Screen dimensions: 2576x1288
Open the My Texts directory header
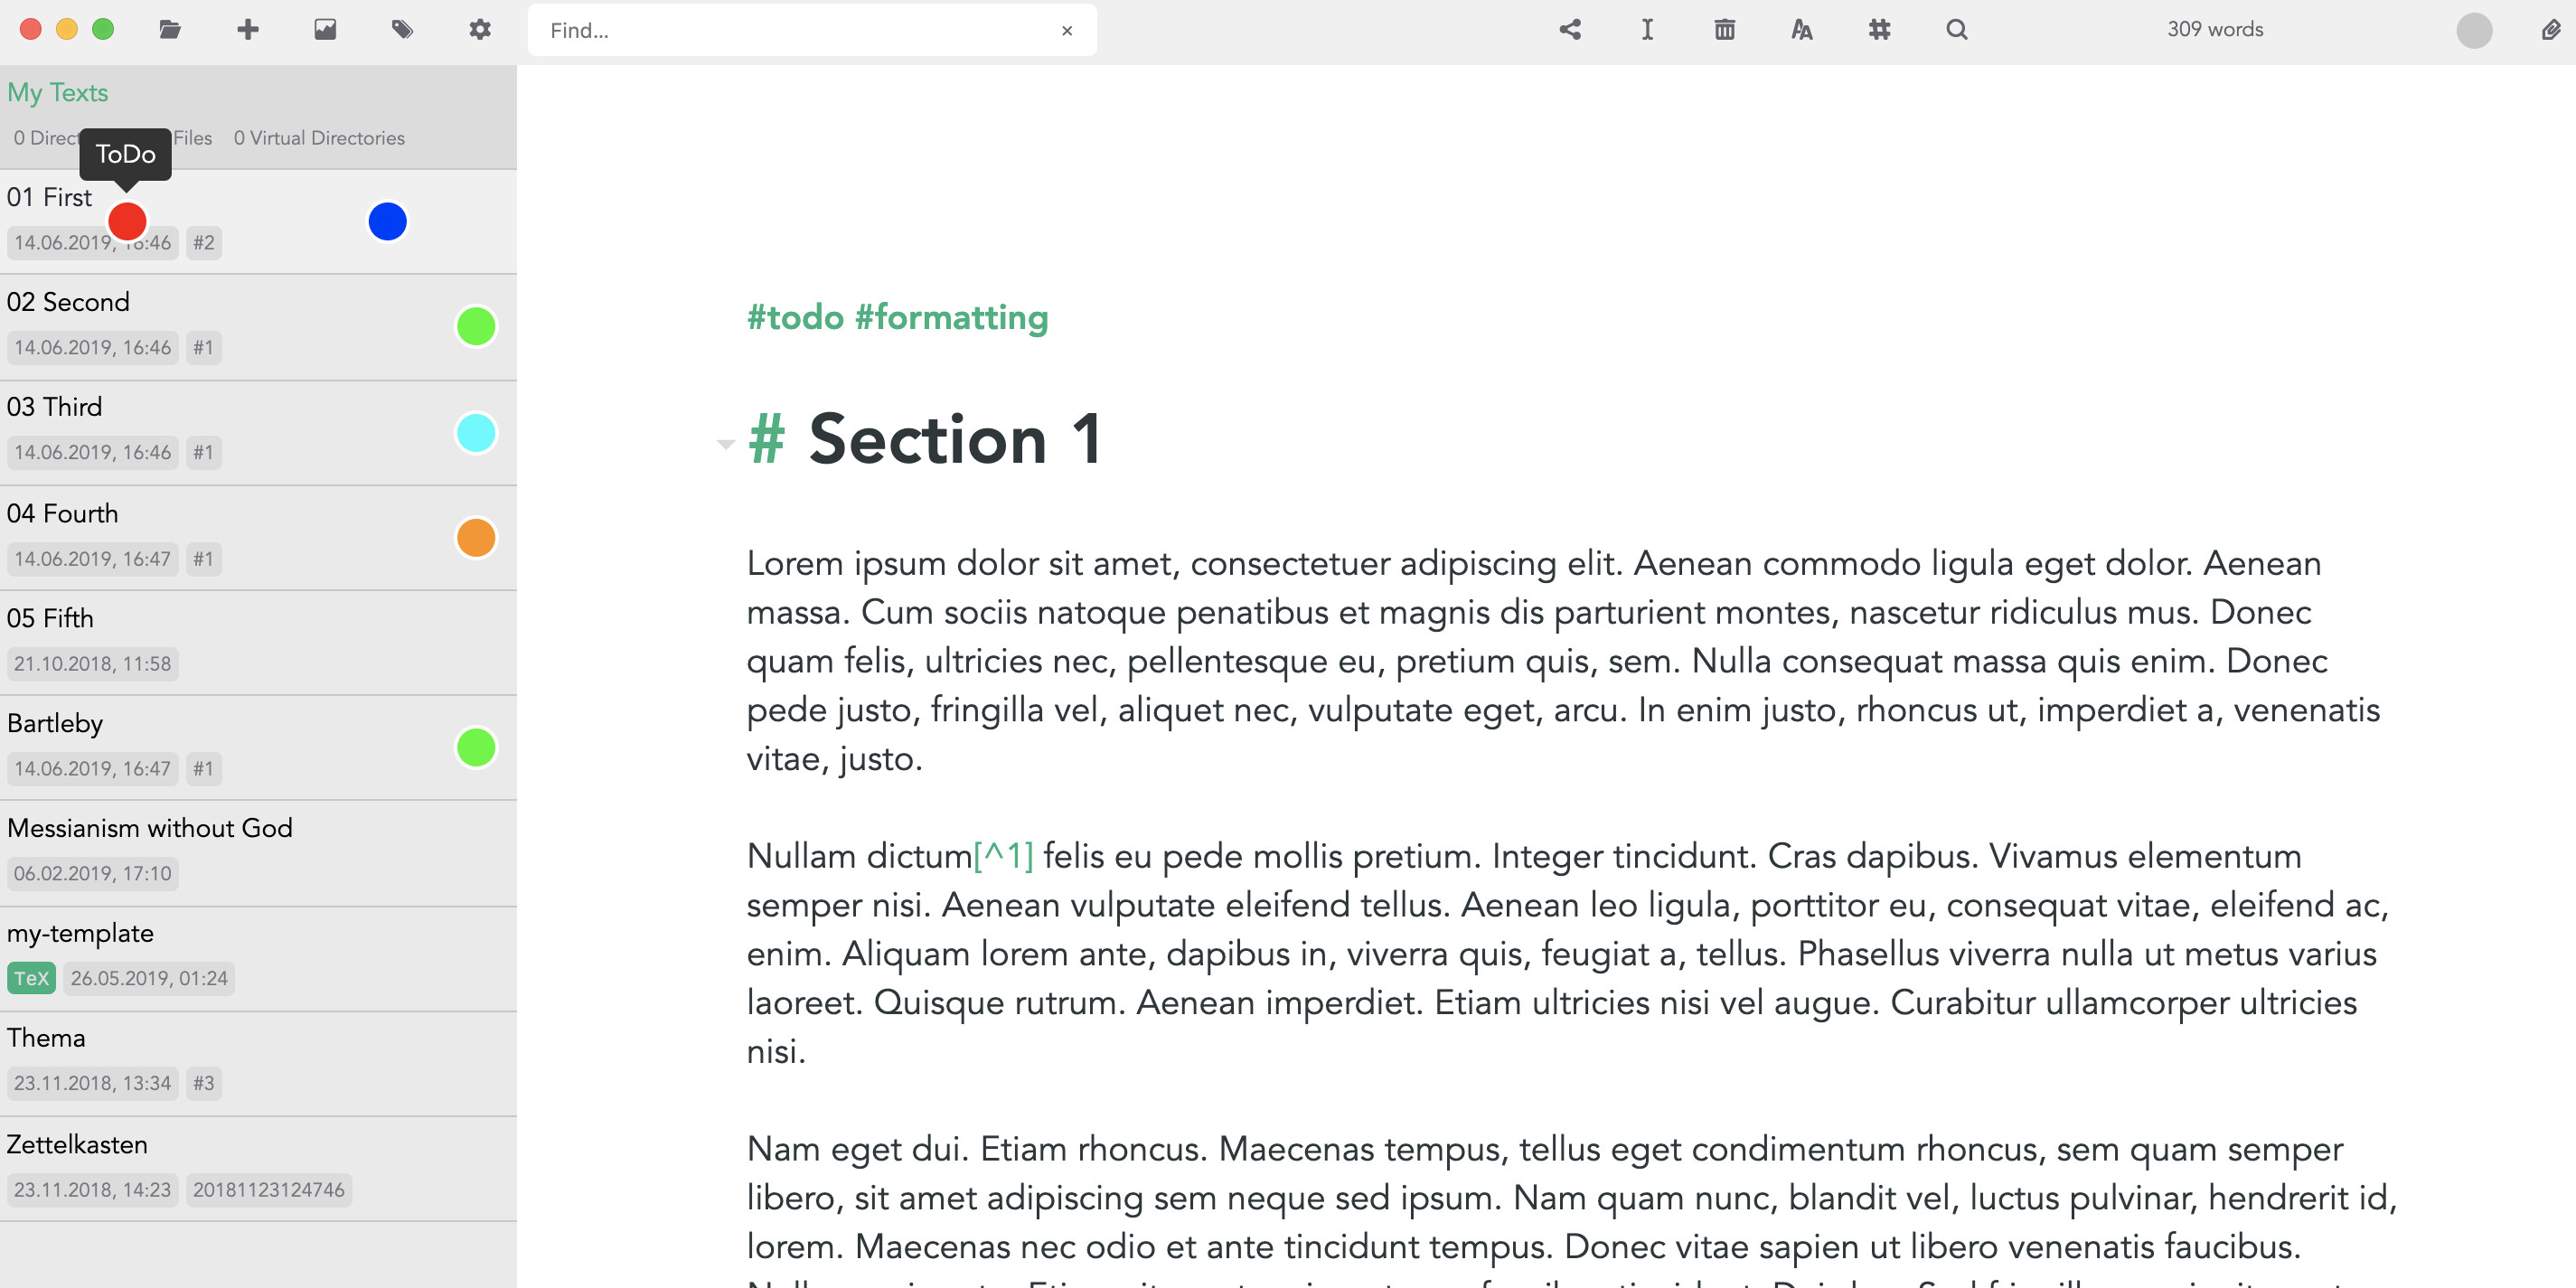pyautogui.click(x=57, y=92)
